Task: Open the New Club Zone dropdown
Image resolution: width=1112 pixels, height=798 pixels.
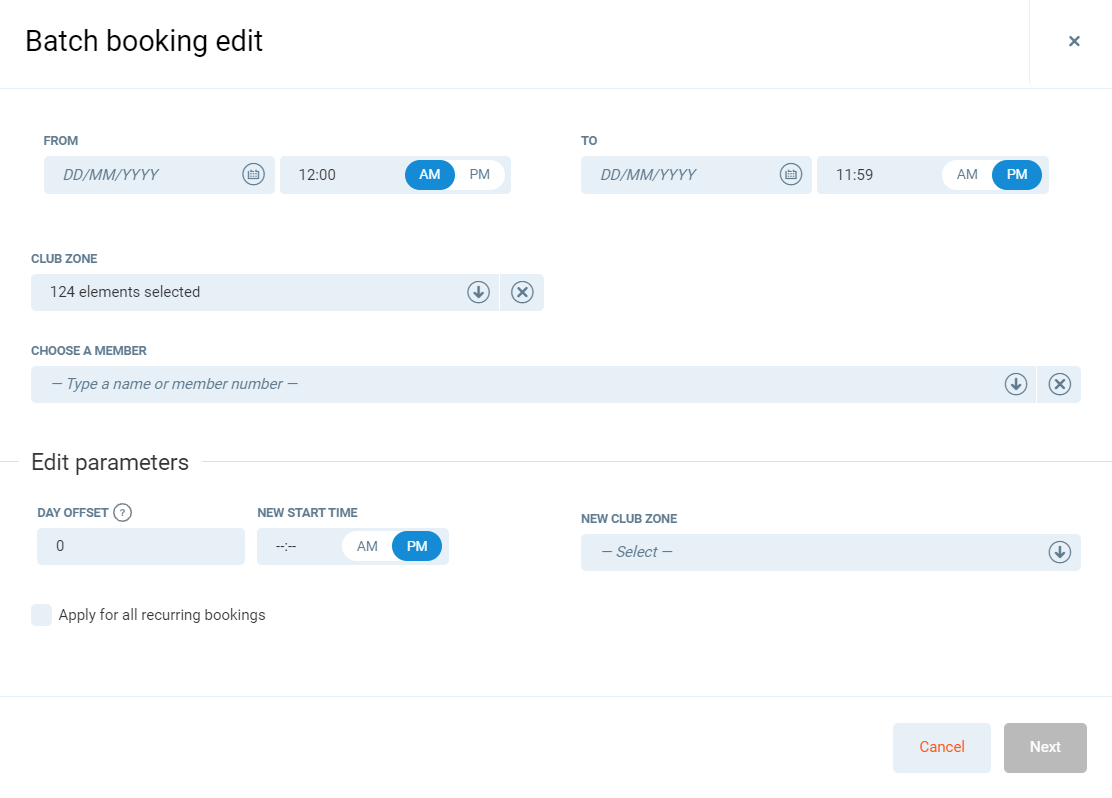Action: coord(830,552)
